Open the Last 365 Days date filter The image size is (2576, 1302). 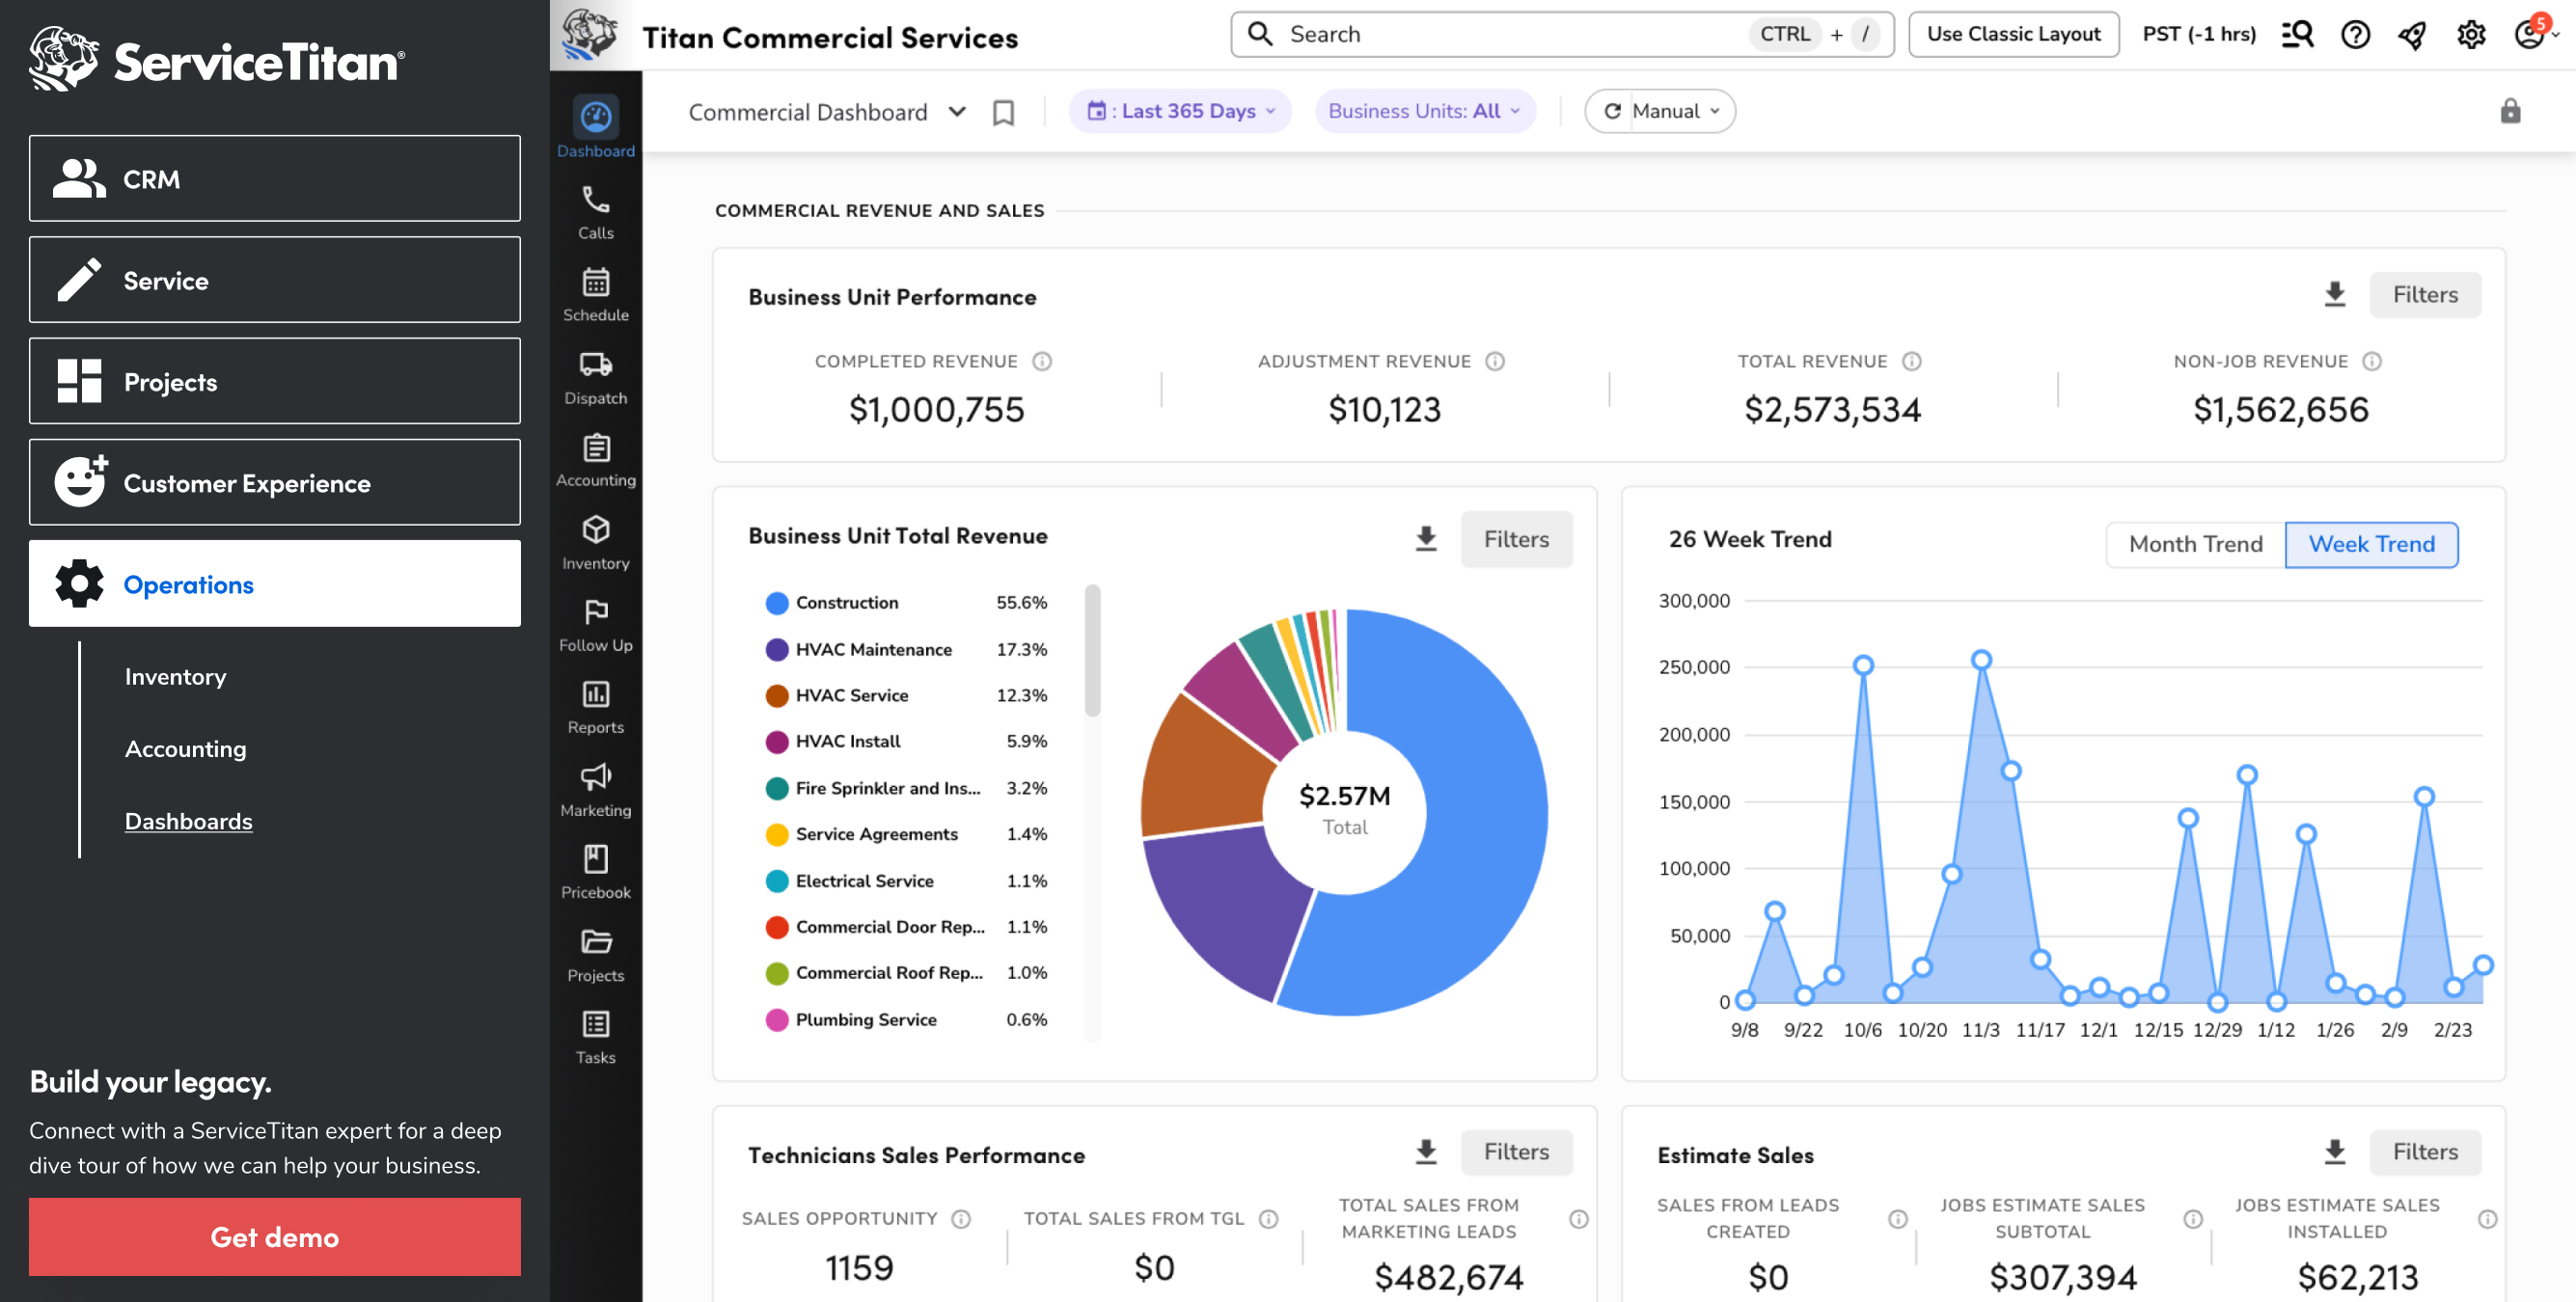pos(1179,111)
